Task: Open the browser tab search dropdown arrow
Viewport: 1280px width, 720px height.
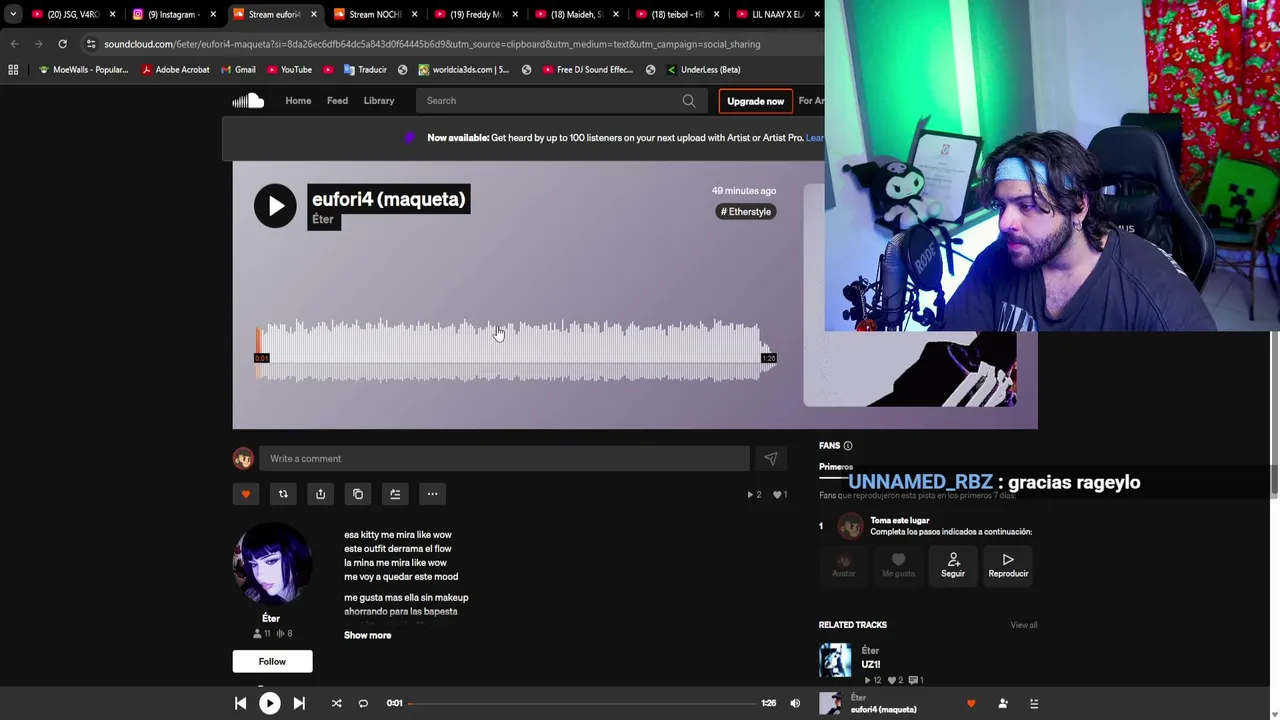Action: pyautogui.click(x=12, y=14)
